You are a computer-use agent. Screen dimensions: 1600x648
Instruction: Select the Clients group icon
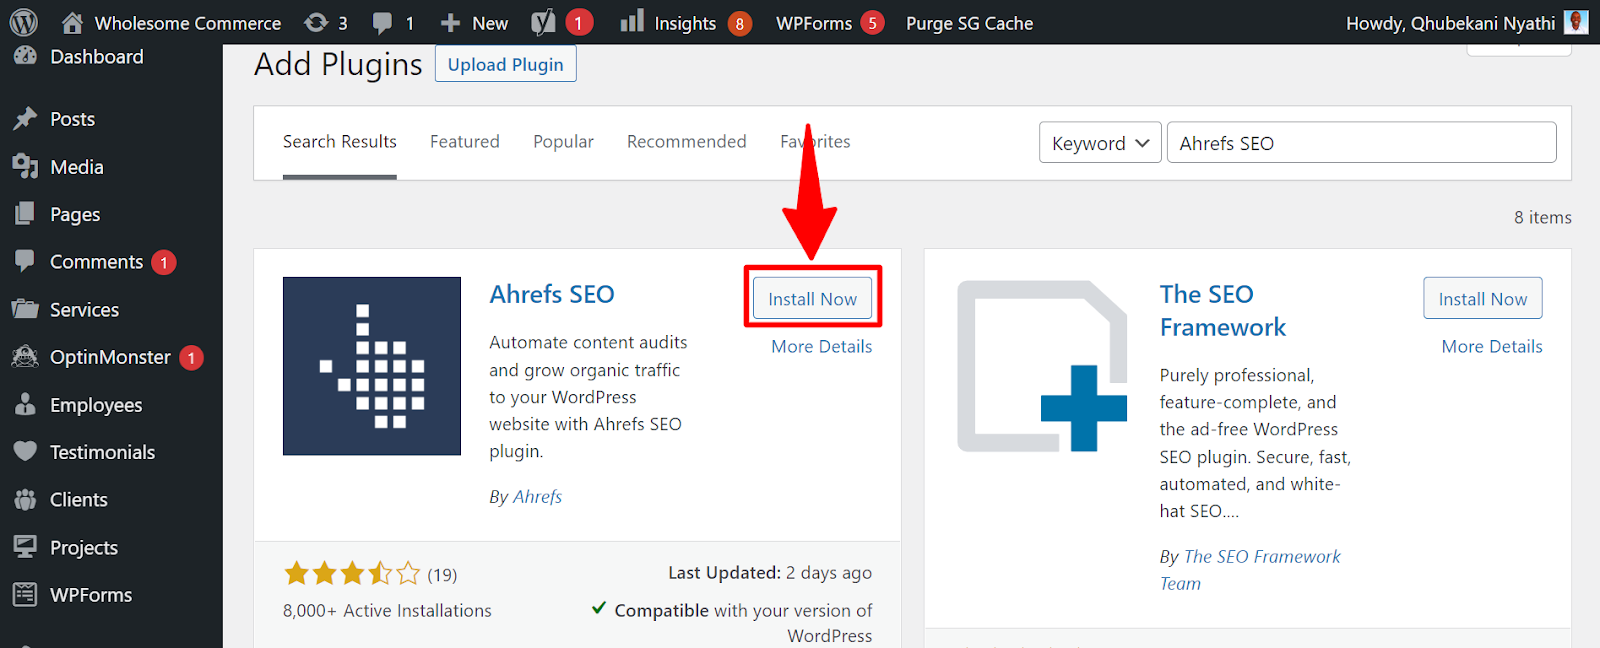25,499
